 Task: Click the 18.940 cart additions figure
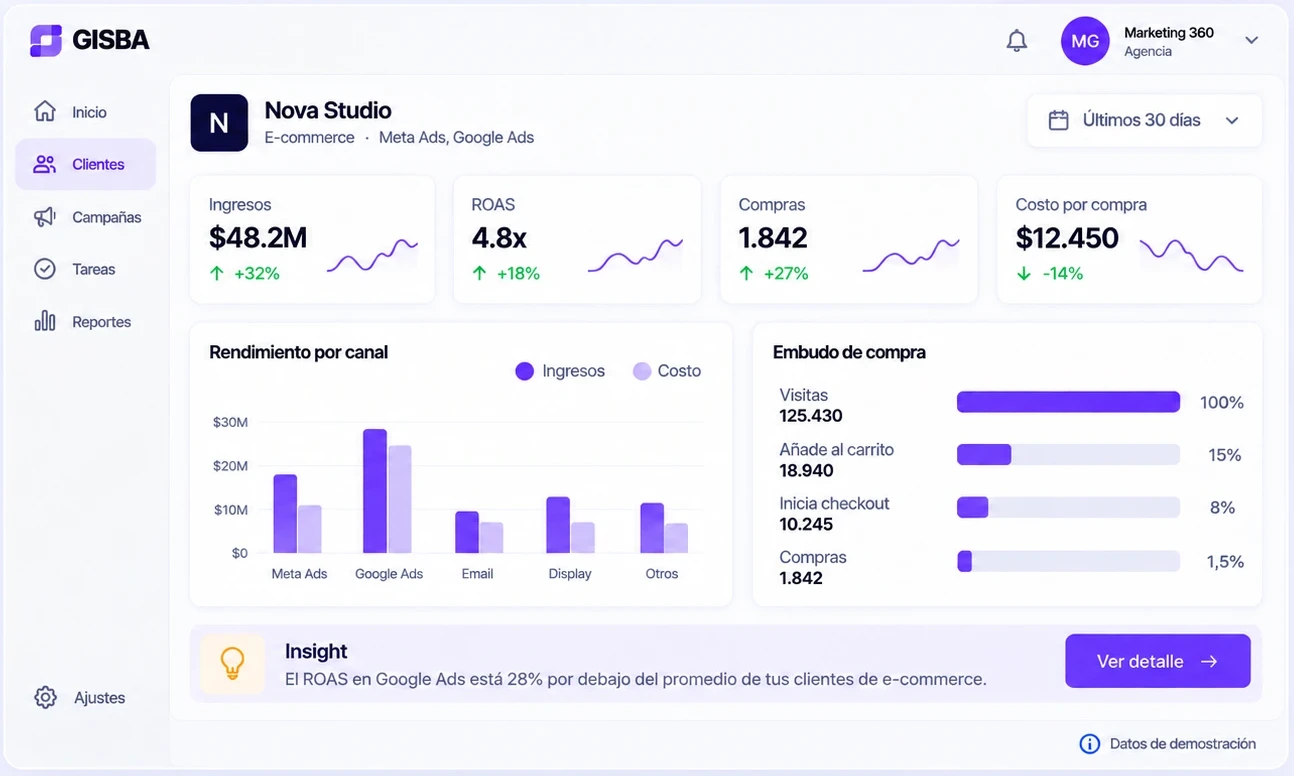[x=806, y=470]
